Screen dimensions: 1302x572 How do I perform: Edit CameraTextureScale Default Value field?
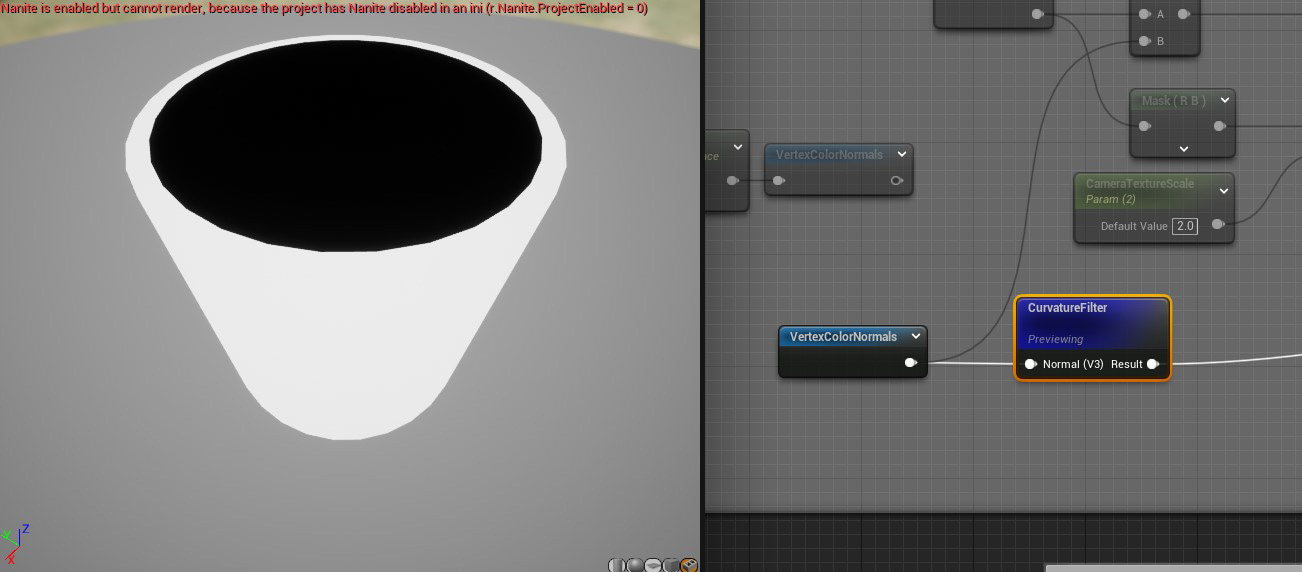1185,226
